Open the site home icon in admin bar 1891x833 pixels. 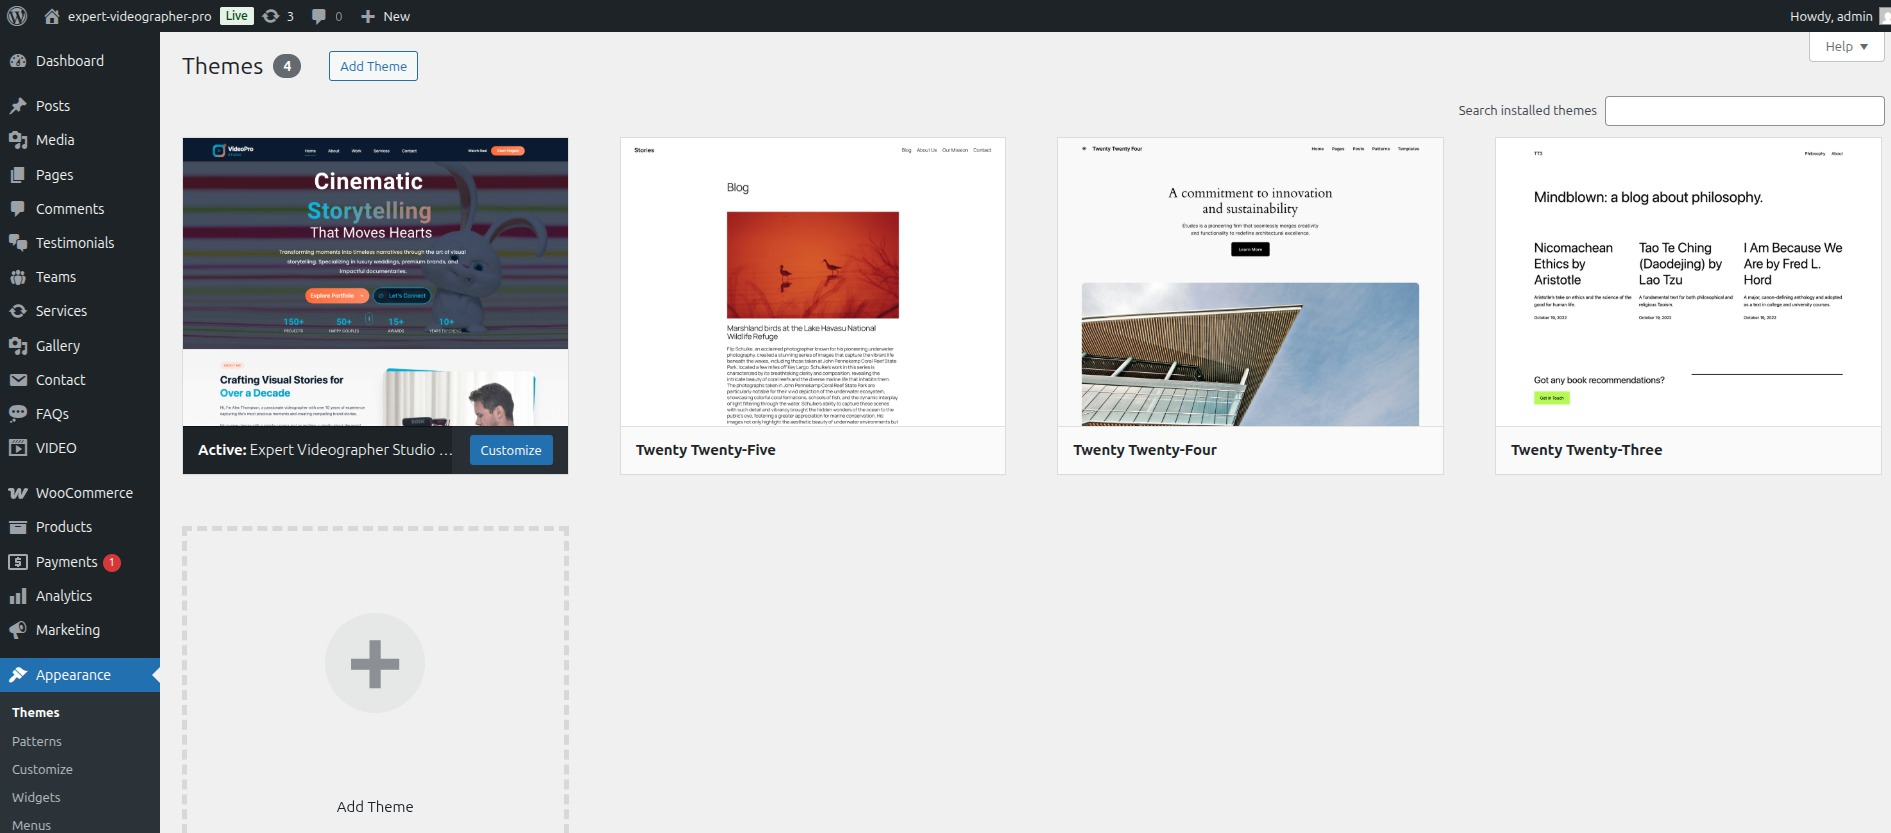52,16
